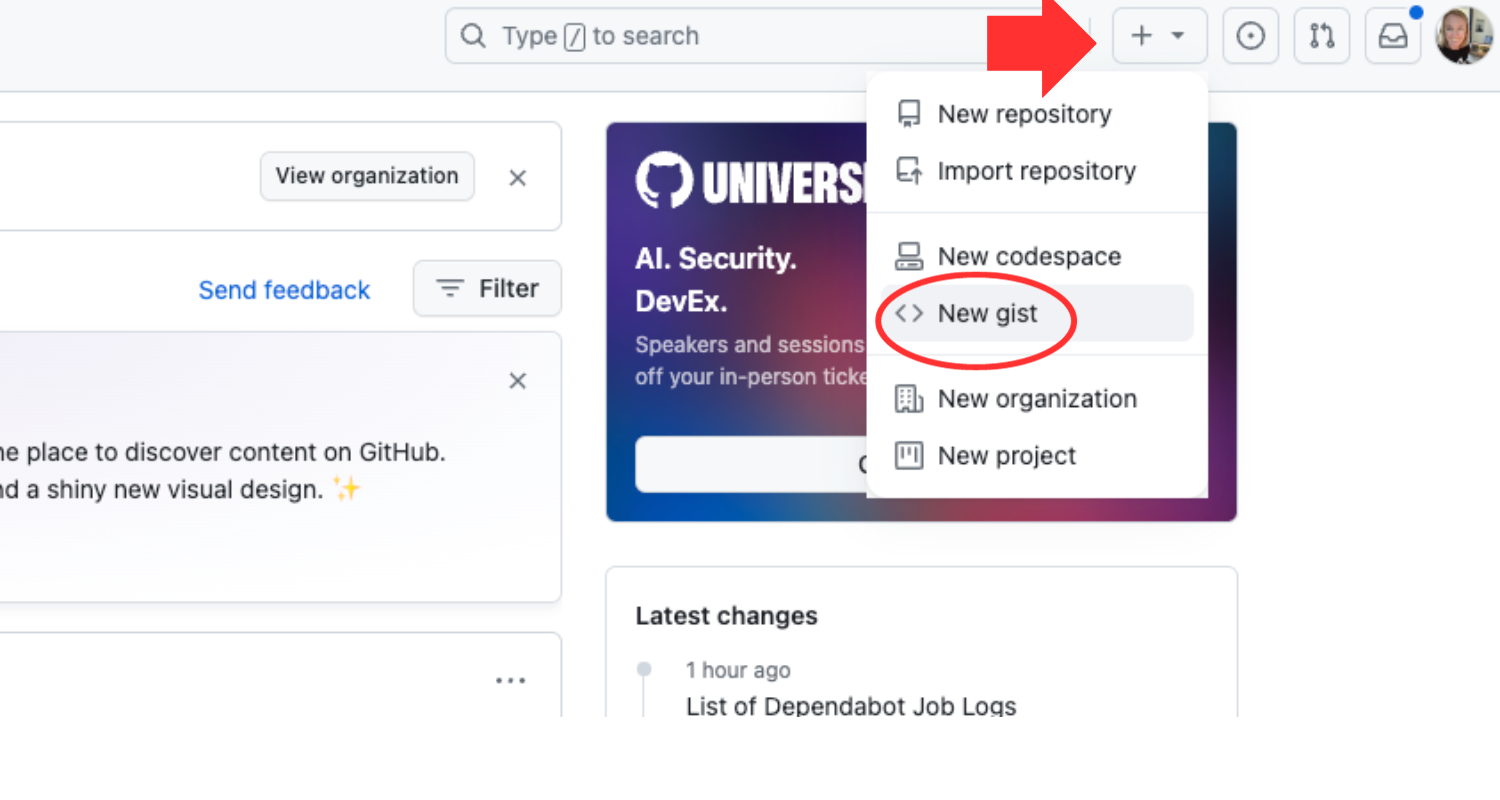
Task: Dismiss the organization card with X
Action: pyautogui.click(x=517, y=178)
